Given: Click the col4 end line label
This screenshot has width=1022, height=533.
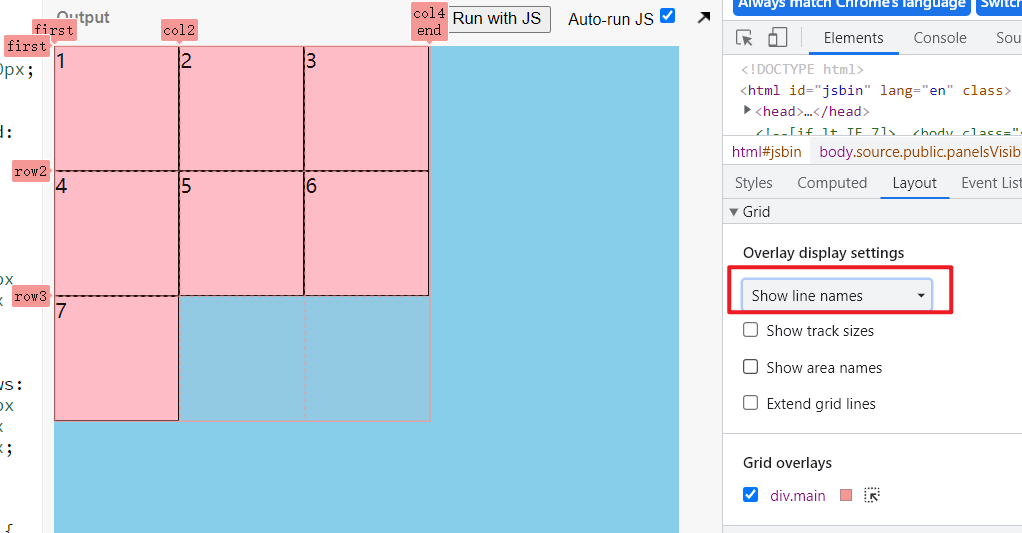Looking at the screenshot, I should 429,22.
